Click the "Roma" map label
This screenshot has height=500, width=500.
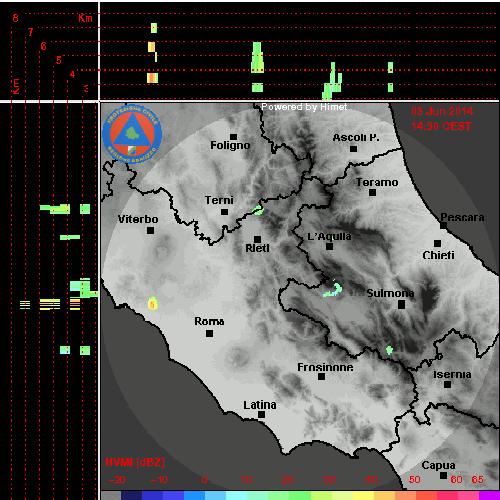tap(209, 321)
